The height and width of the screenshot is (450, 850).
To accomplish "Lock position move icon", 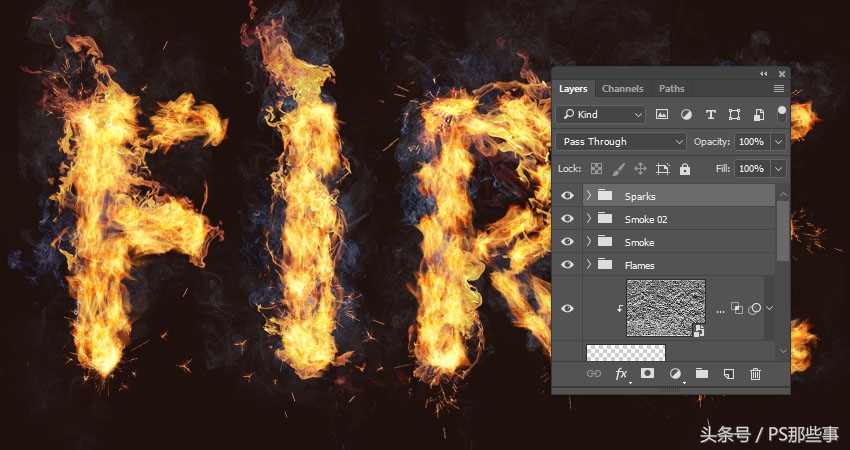I will click(640, 169).
